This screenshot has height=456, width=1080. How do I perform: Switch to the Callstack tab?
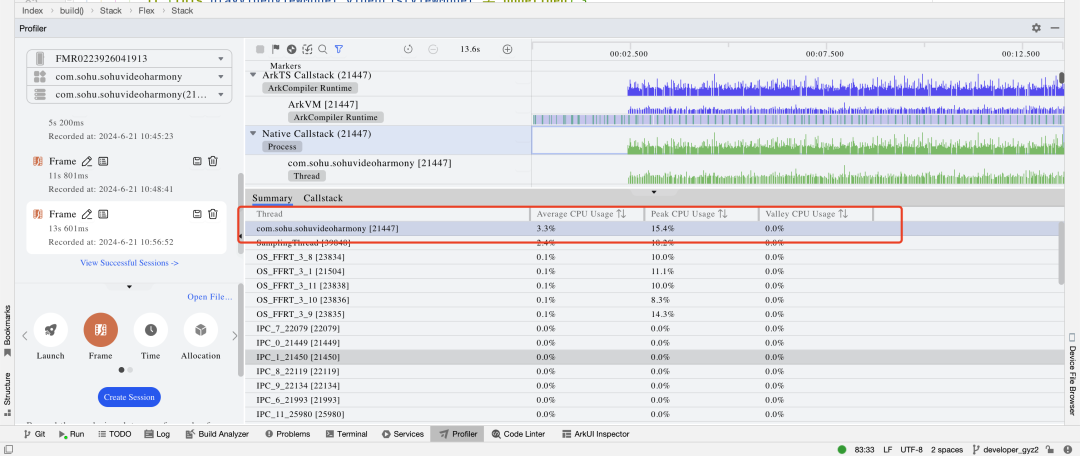(x=323, y=198)
